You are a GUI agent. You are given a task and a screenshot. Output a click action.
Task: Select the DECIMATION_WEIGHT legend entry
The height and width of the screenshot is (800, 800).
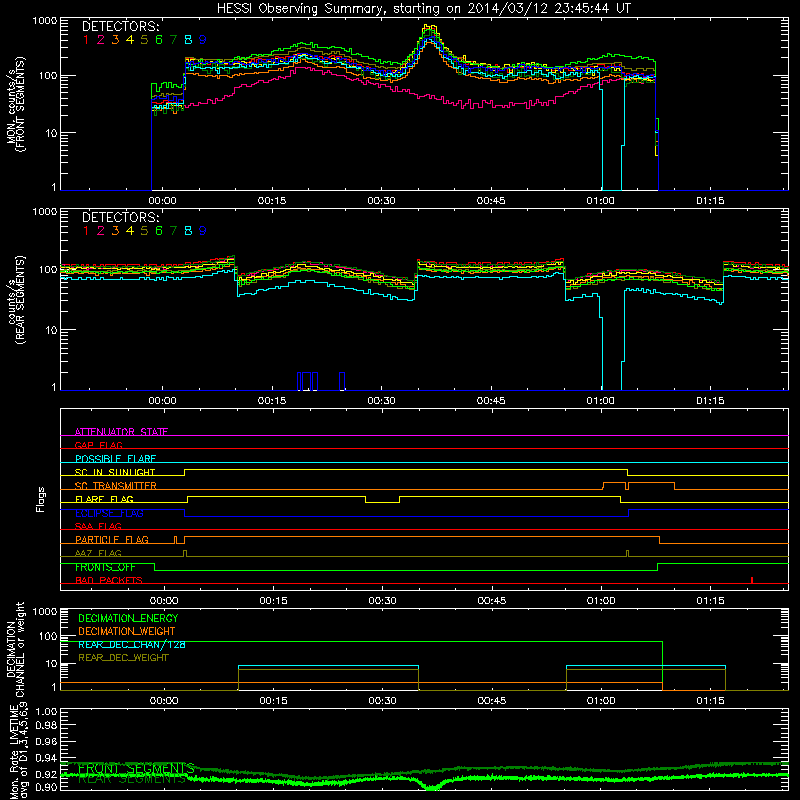pos(127,631)
